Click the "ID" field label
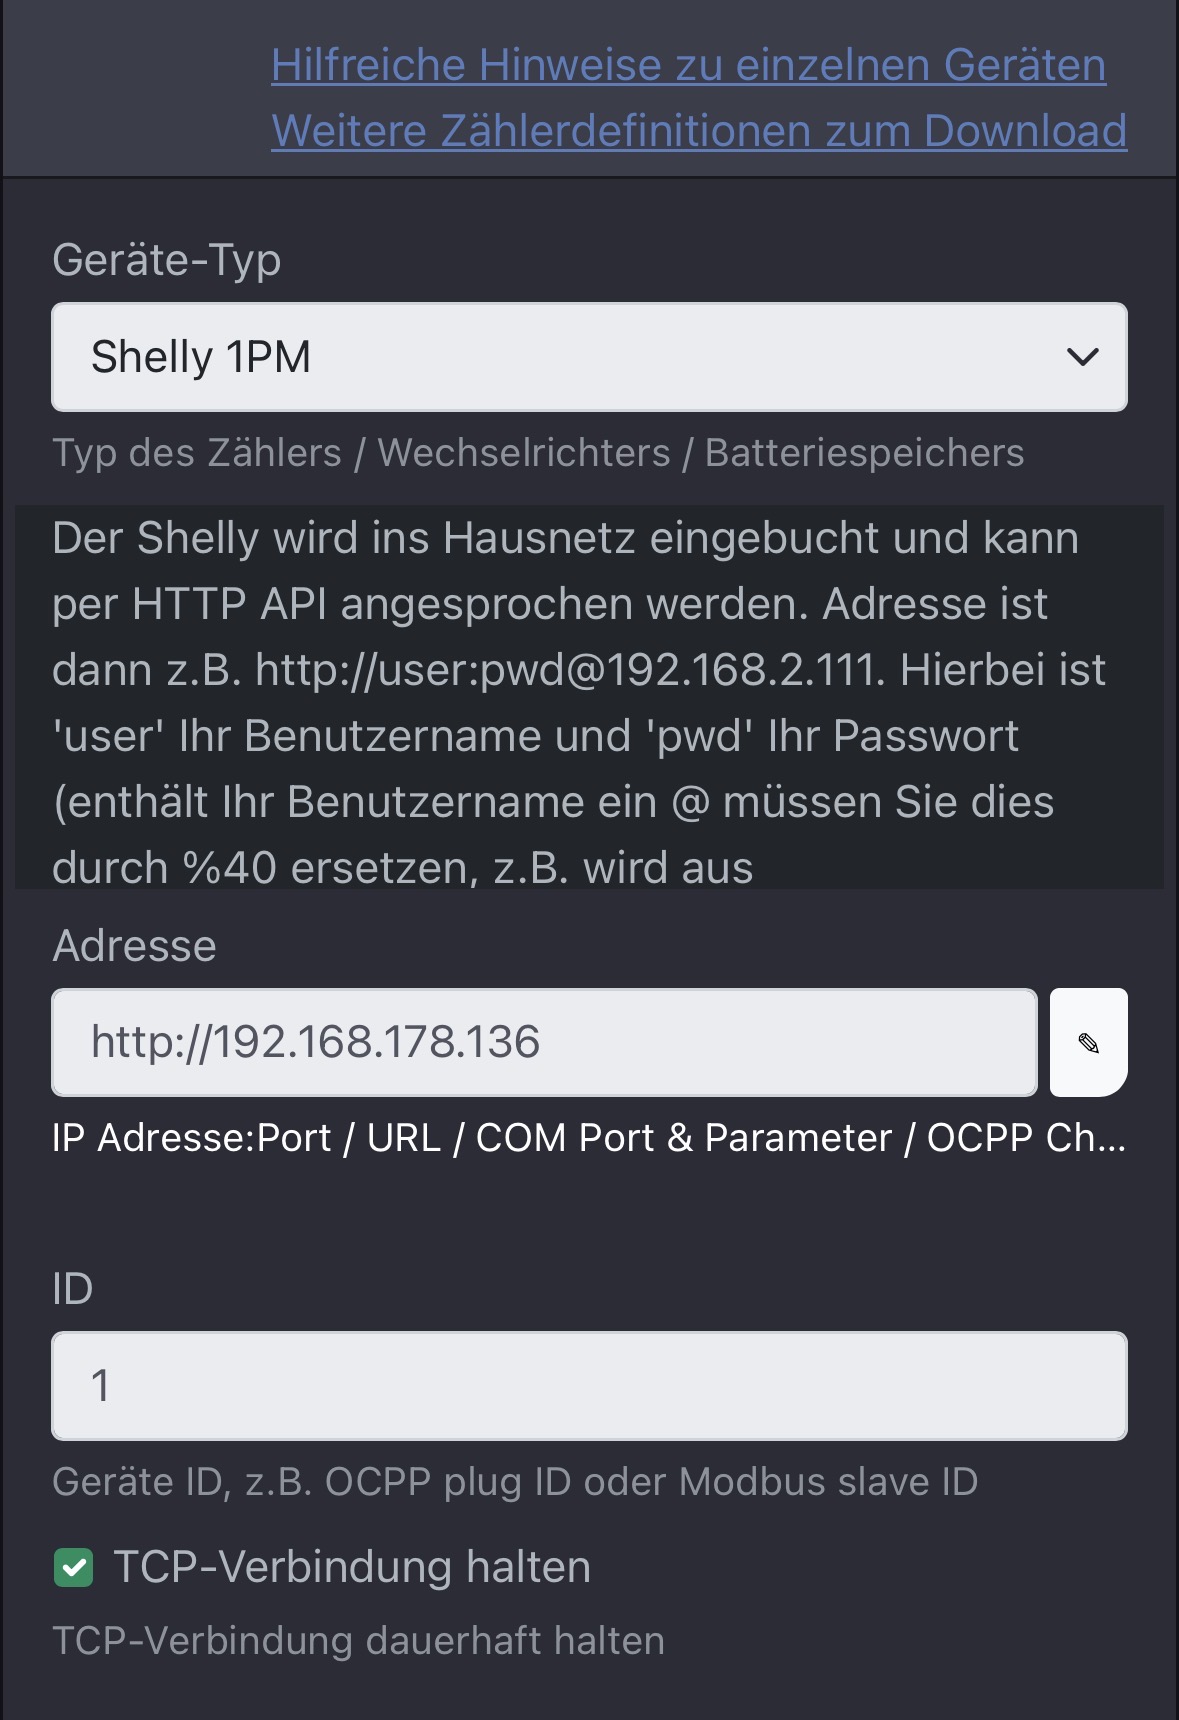 pos(72,1289)
